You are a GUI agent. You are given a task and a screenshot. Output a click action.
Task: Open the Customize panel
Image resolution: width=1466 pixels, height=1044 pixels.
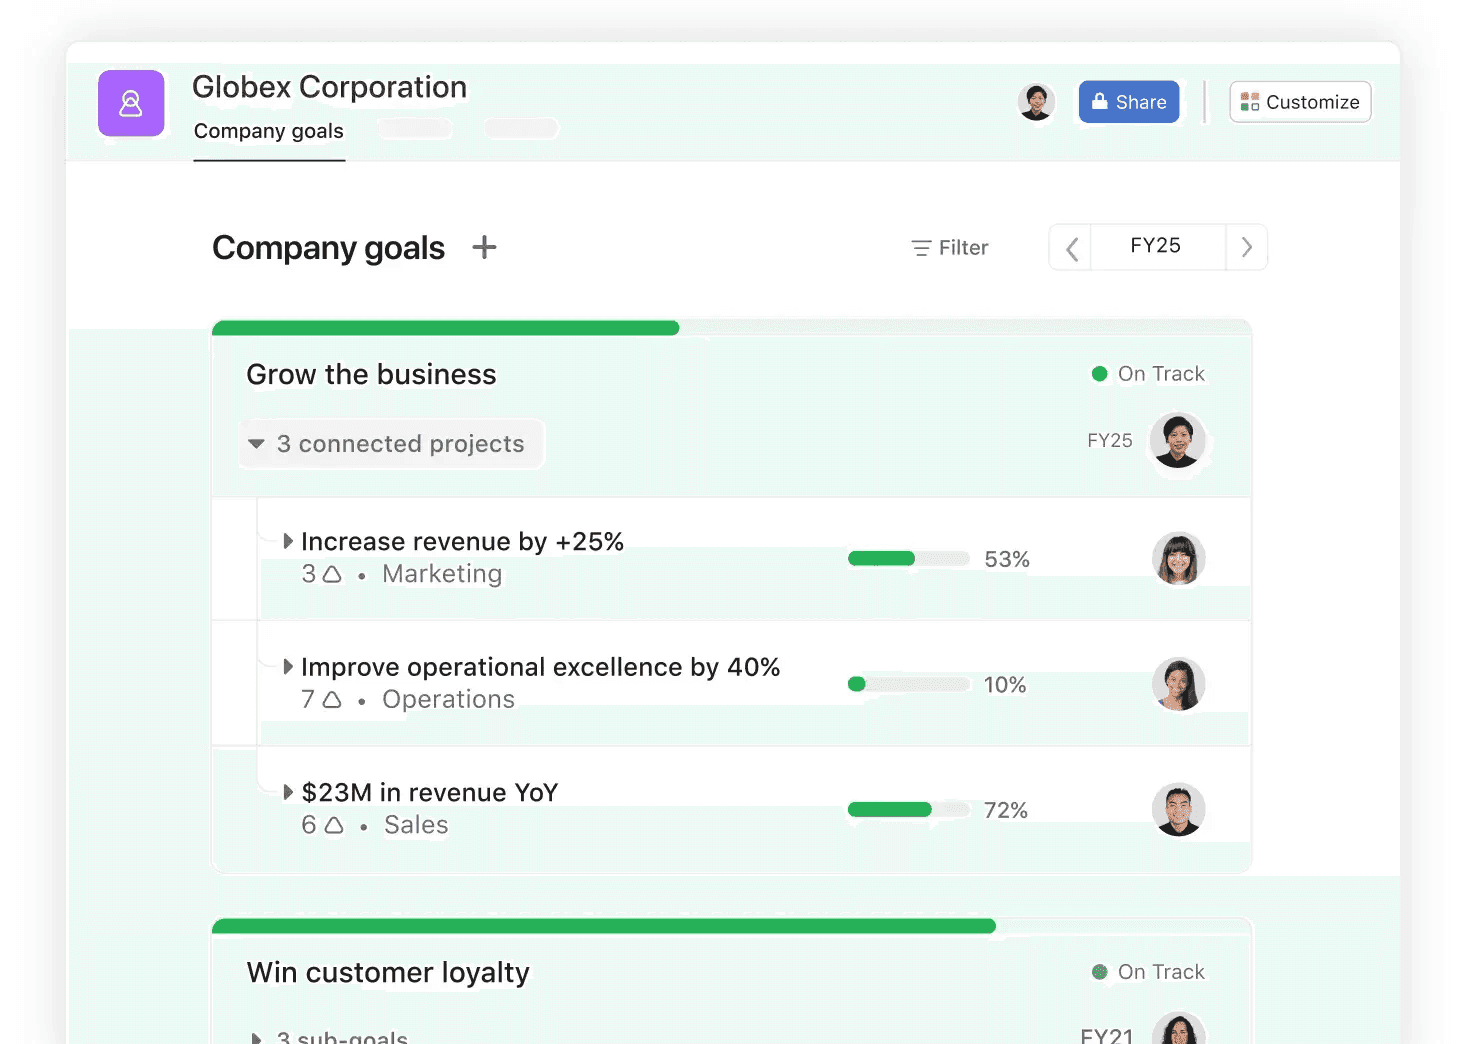click(x=1300, y=102)
